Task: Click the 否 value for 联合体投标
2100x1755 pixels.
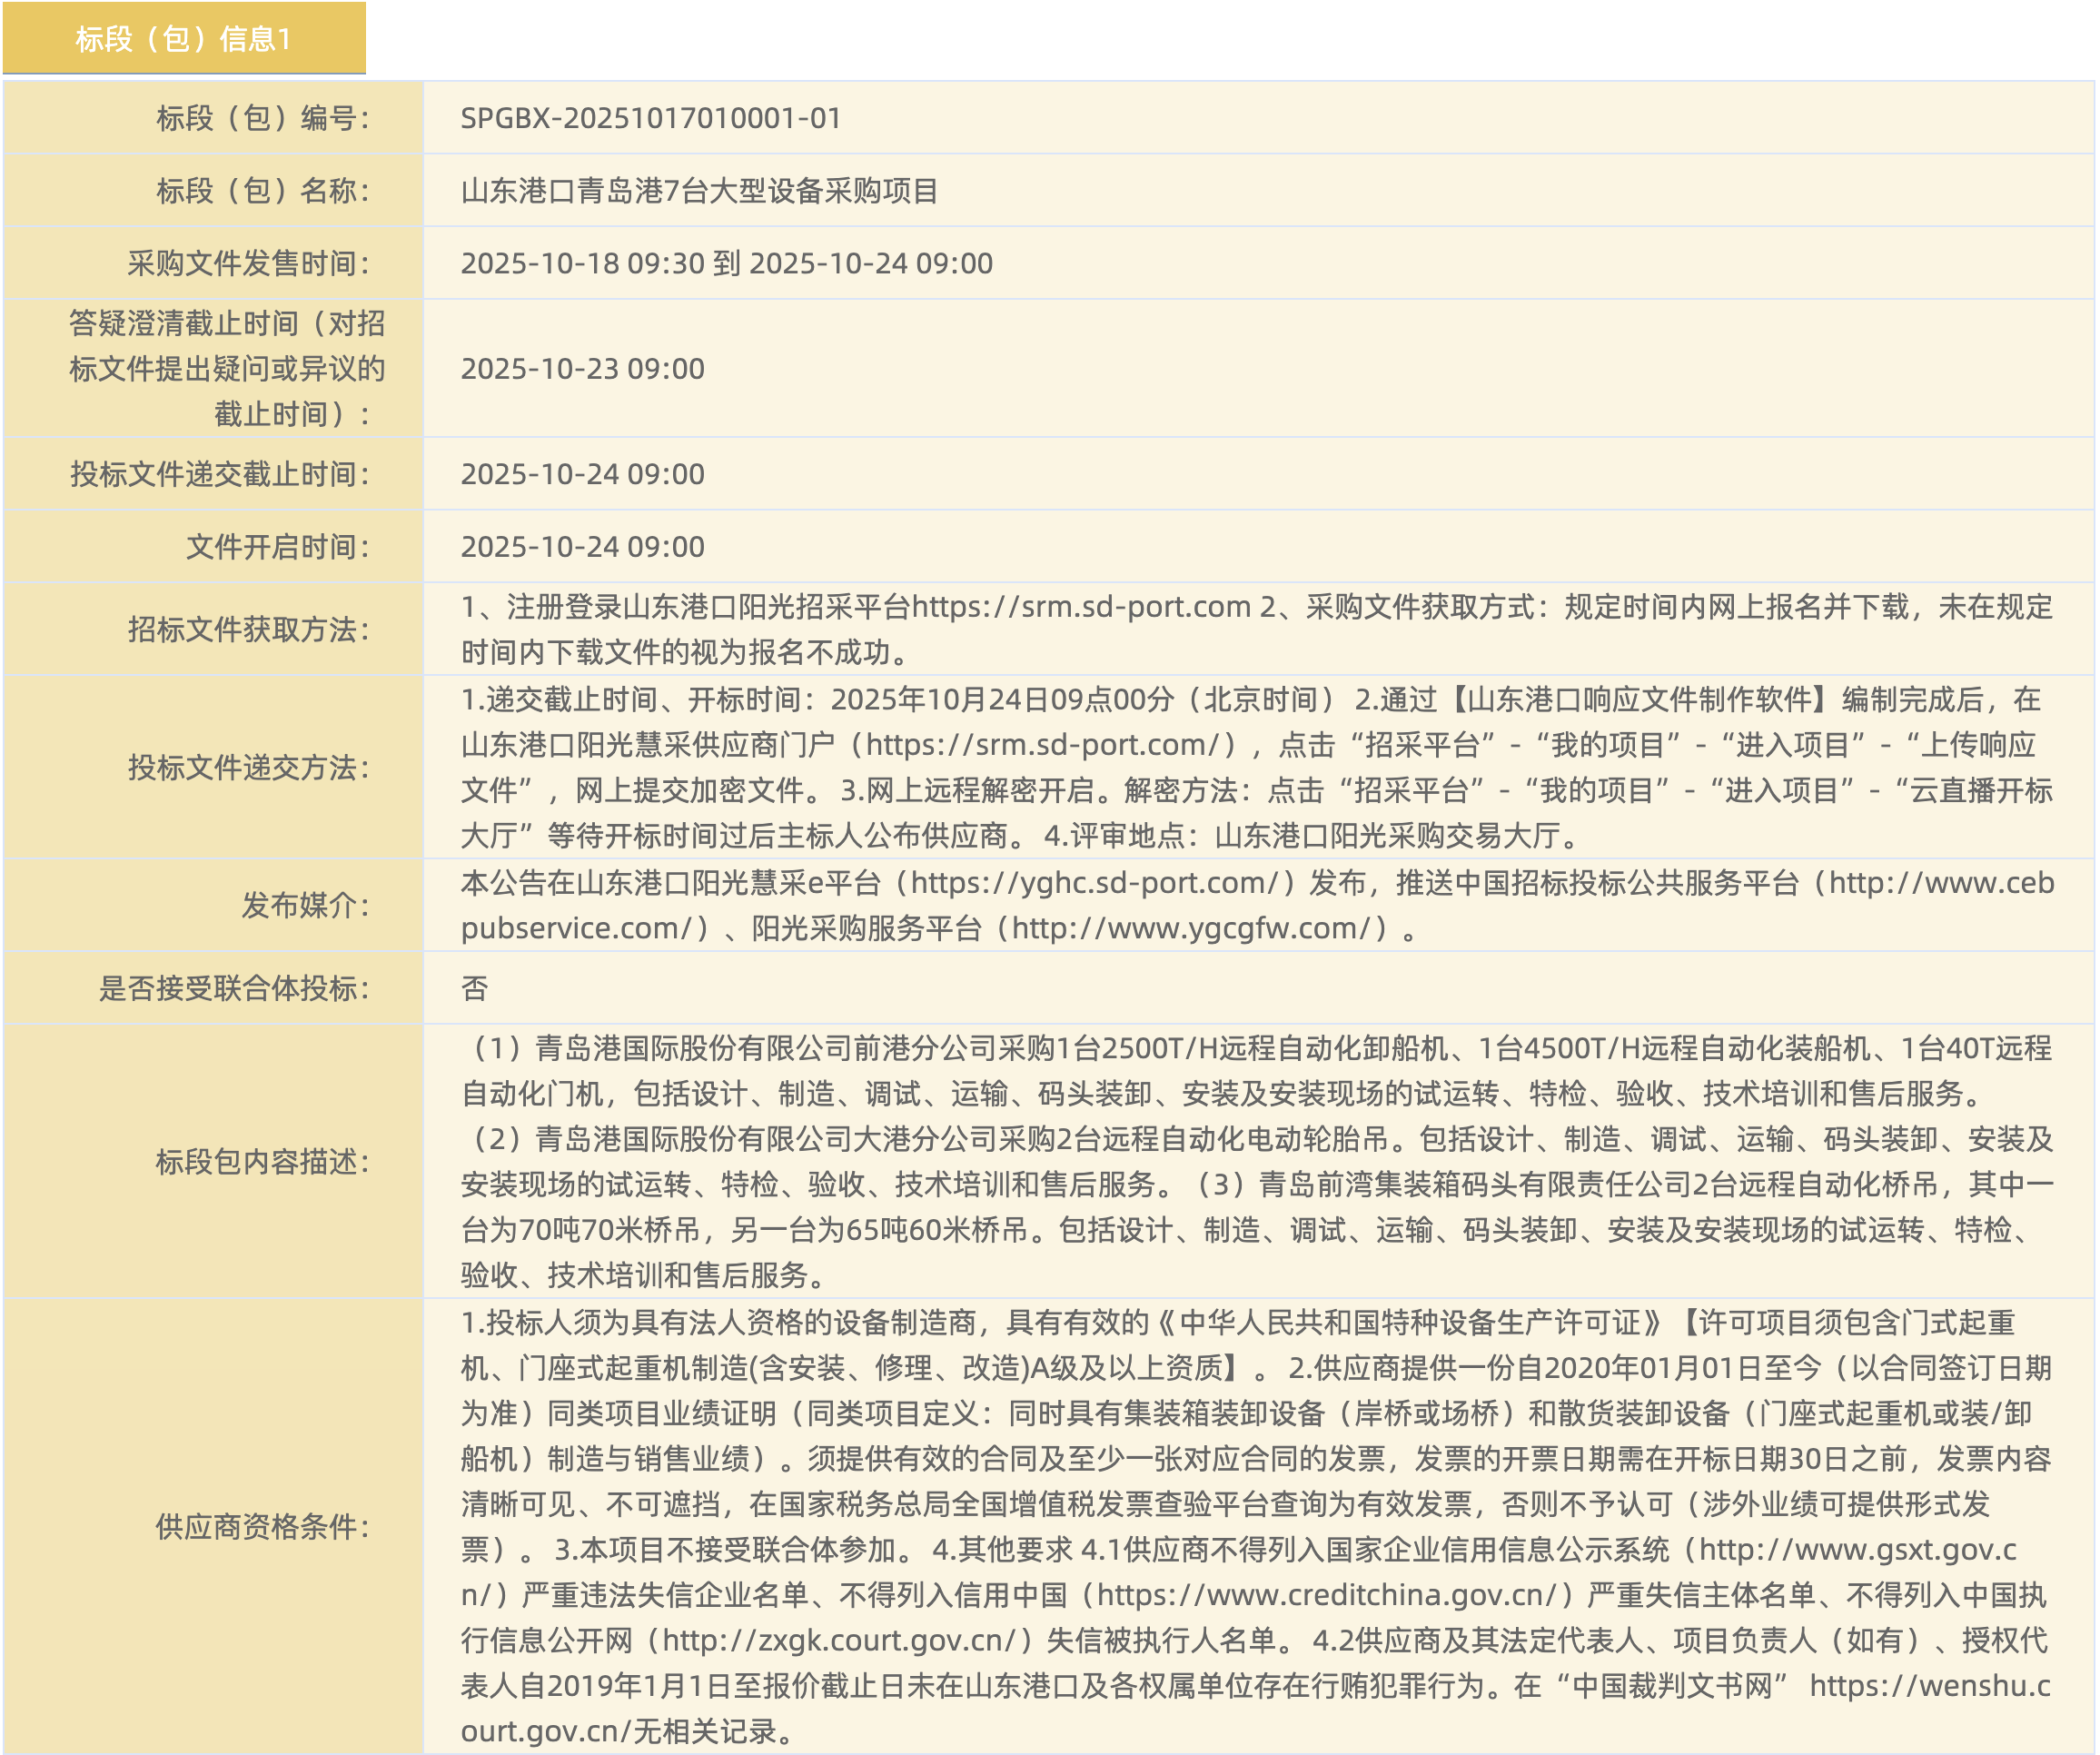Action: [x=474, y=988]
